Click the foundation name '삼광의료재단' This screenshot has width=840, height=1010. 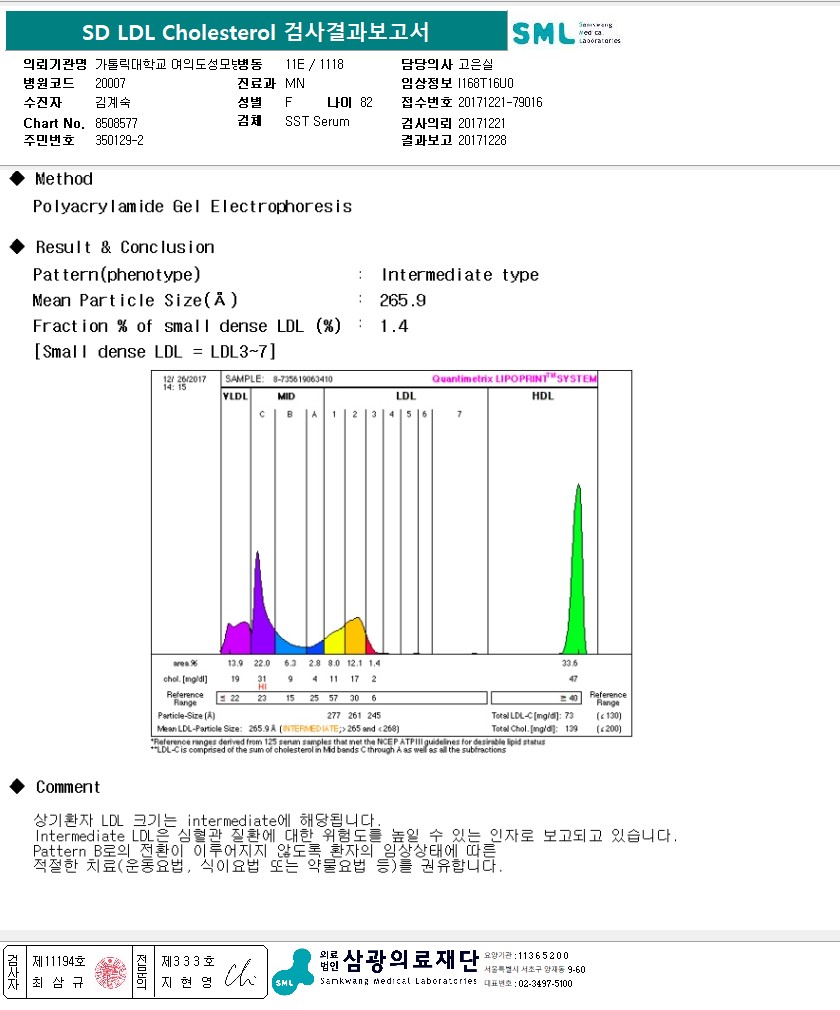point(410,960)
